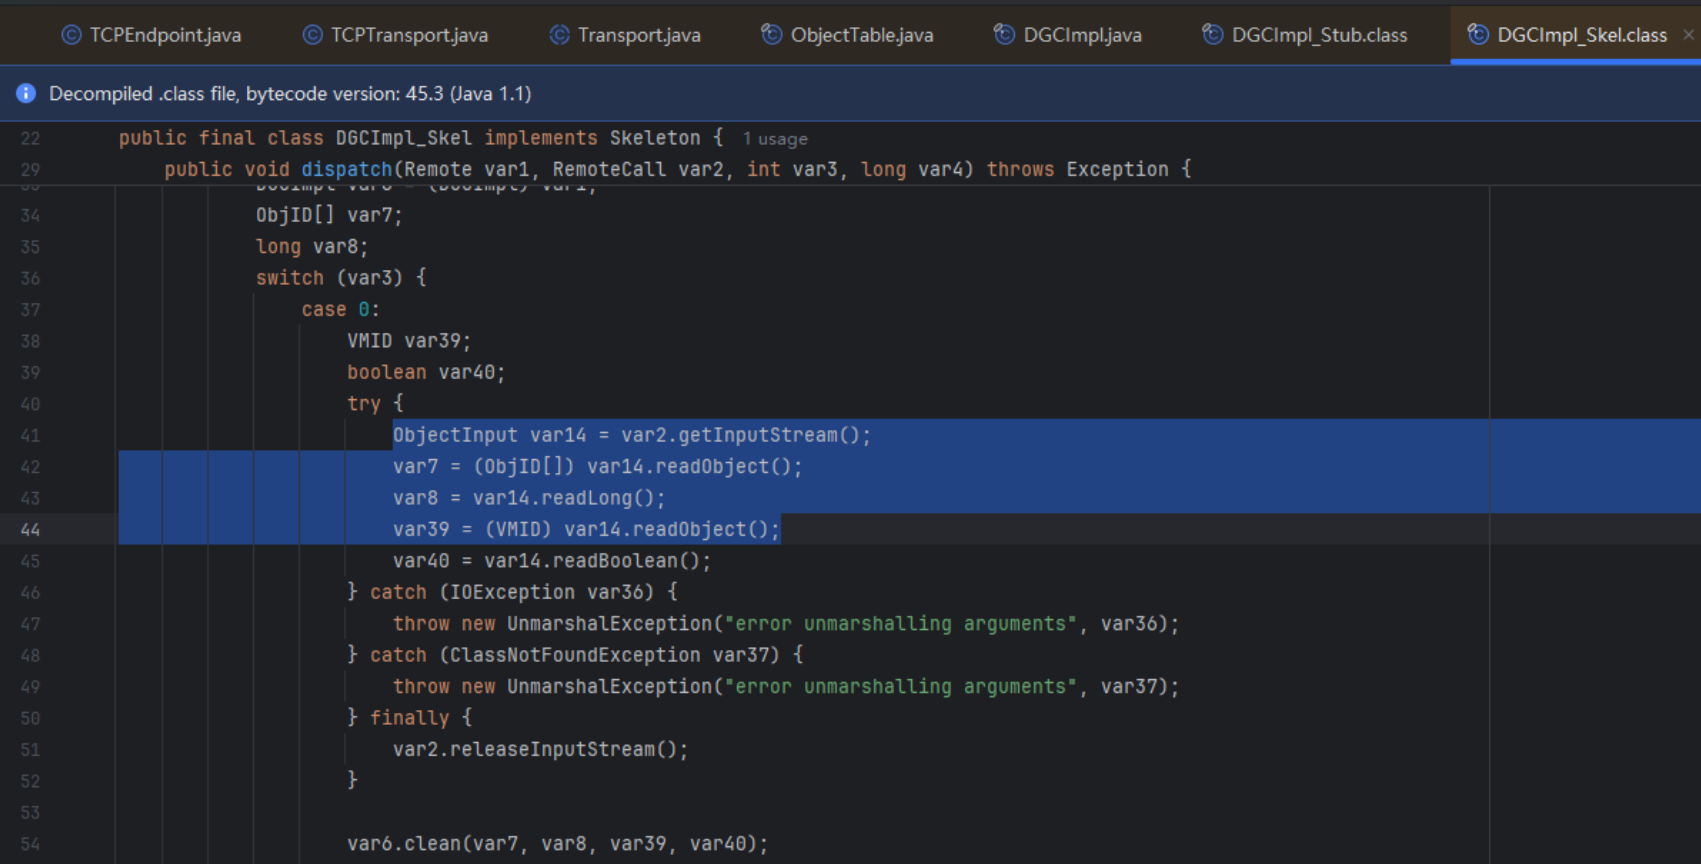Click UnmarshalException on line 47
This screenshot has height=864, width=1701.
609,624
